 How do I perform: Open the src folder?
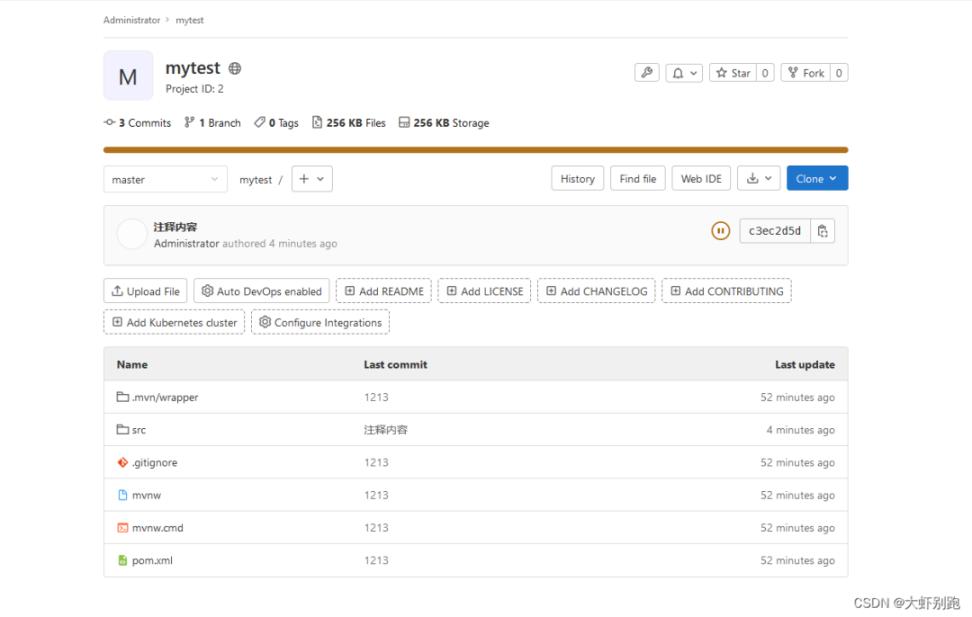click(138, 430)
